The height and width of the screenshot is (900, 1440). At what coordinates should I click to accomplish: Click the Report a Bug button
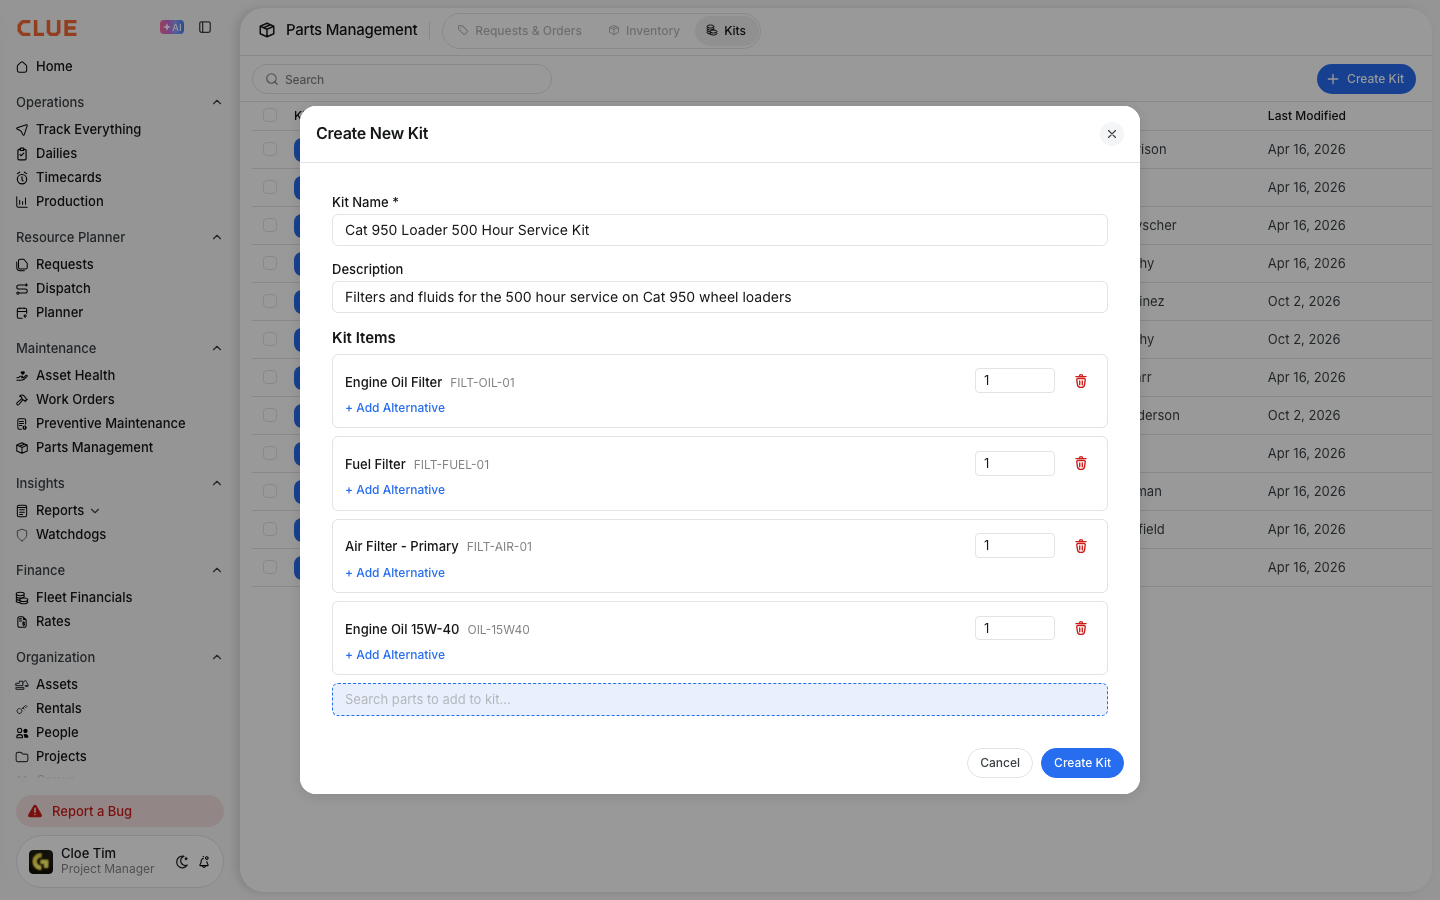(120, 811)
